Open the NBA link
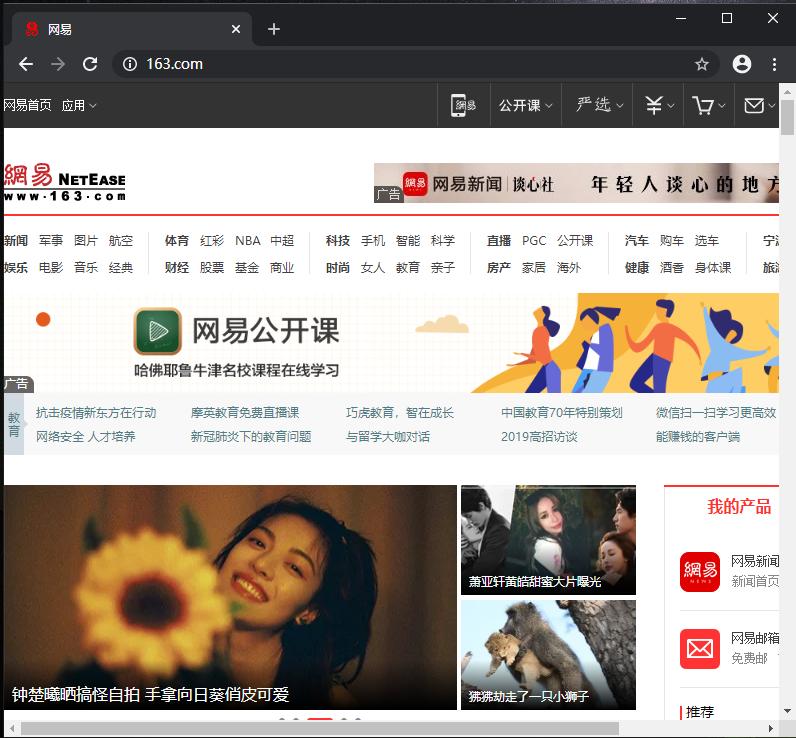The image size is (796, 738). click(248, 241)
